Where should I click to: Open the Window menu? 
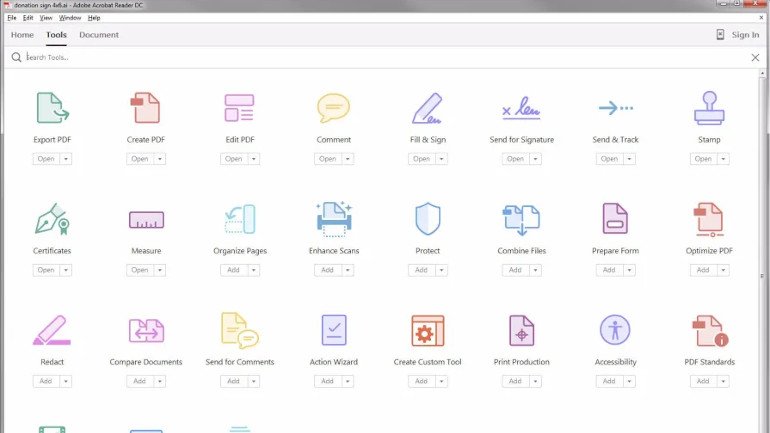(70, 18)
